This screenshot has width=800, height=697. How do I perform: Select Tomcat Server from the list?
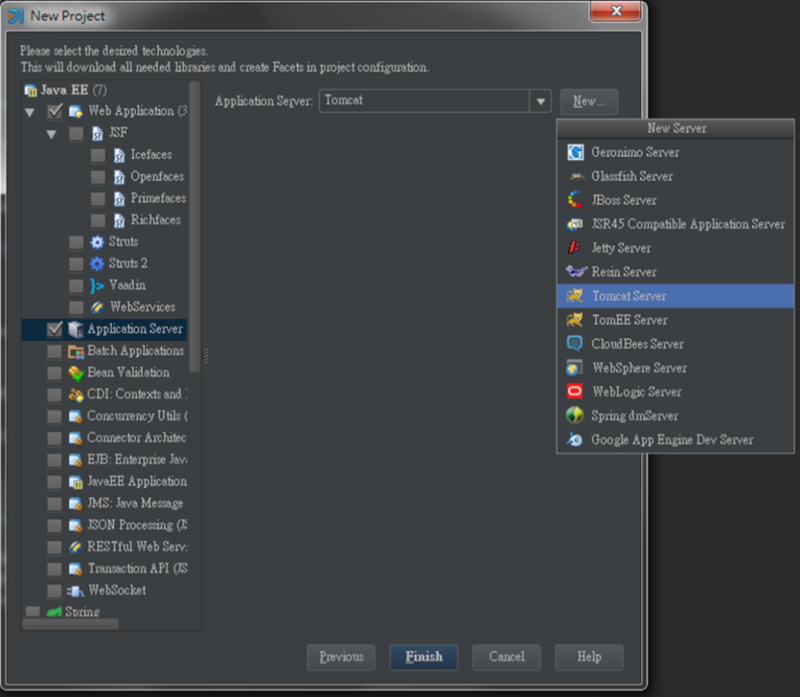[x=628, y=296]
